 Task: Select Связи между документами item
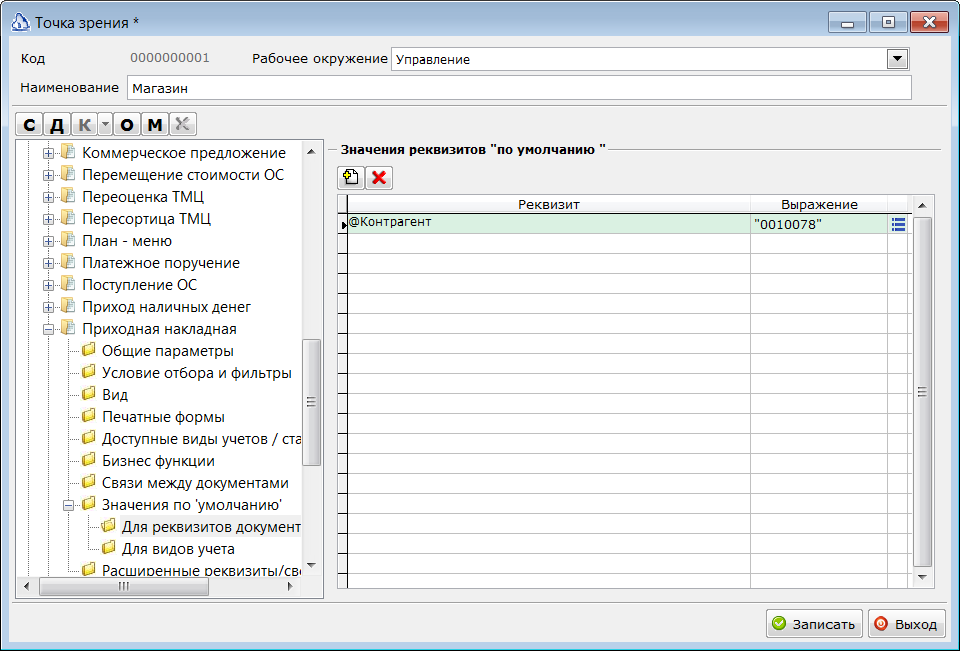[x=195, y=483]
